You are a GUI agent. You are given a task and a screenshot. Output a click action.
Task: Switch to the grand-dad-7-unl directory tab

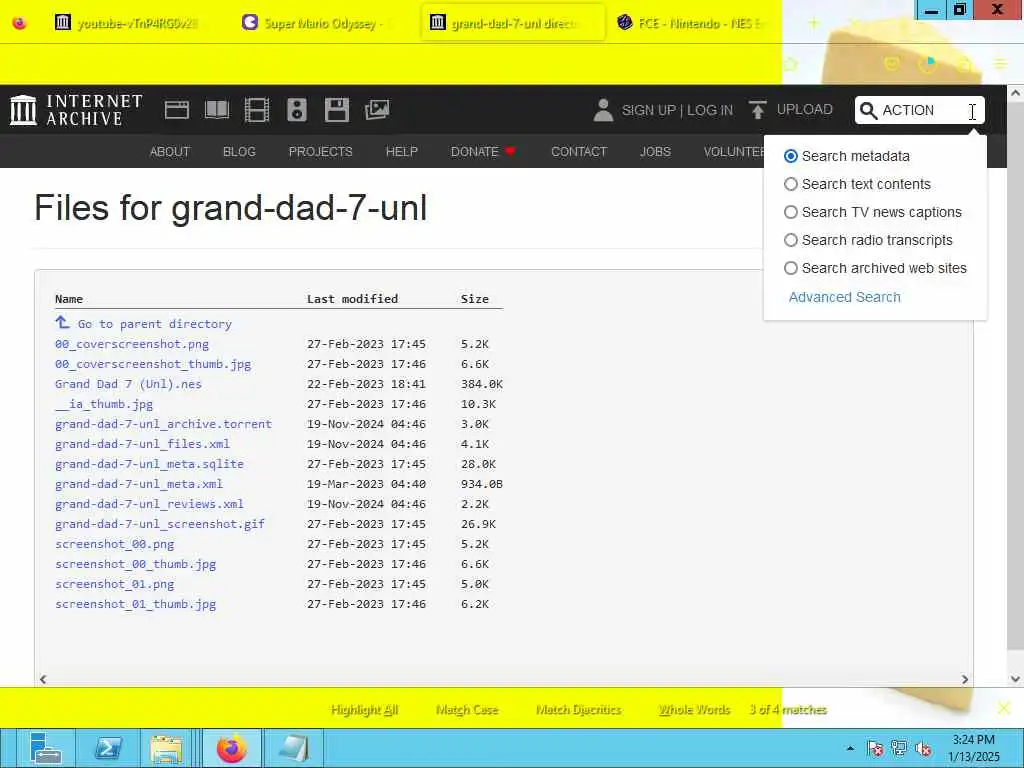pyautogui.click(x=513, y=24)
